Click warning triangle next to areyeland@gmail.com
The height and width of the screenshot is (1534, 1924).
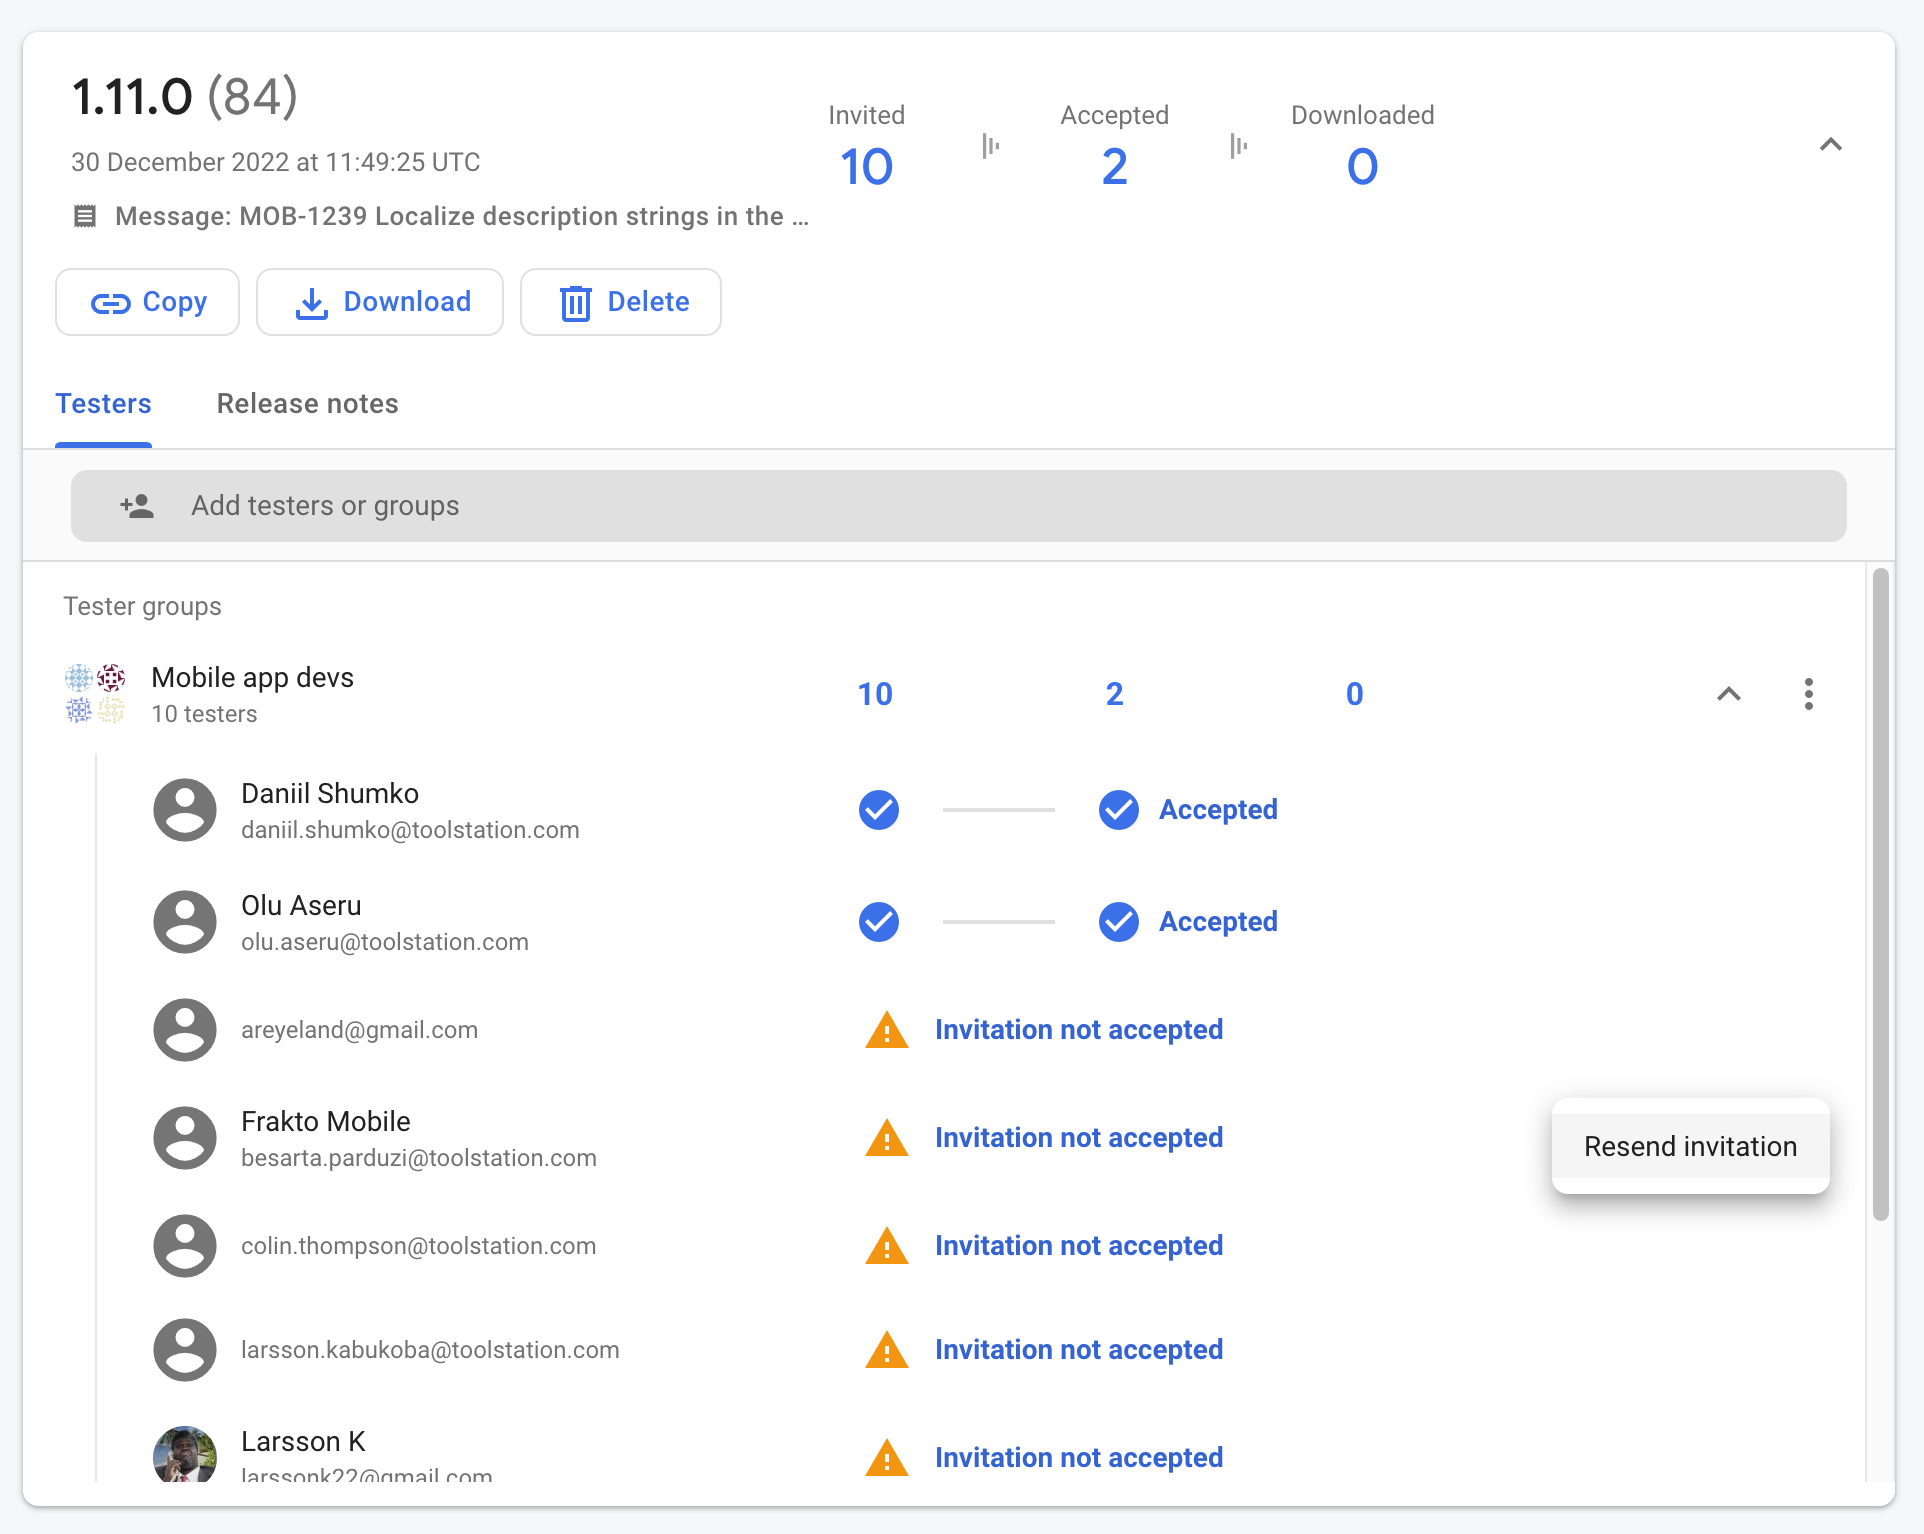[x=886, y=1030]
